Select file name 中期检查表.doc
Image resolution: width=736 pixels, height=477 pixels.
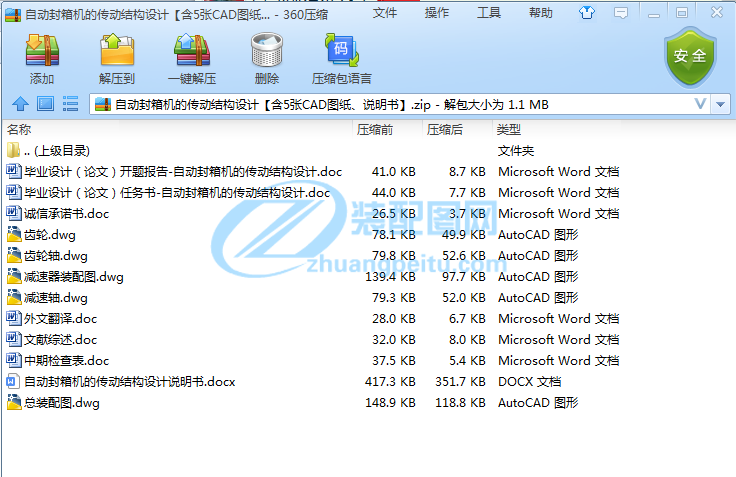pyautogui.click(x=67, y=361)
